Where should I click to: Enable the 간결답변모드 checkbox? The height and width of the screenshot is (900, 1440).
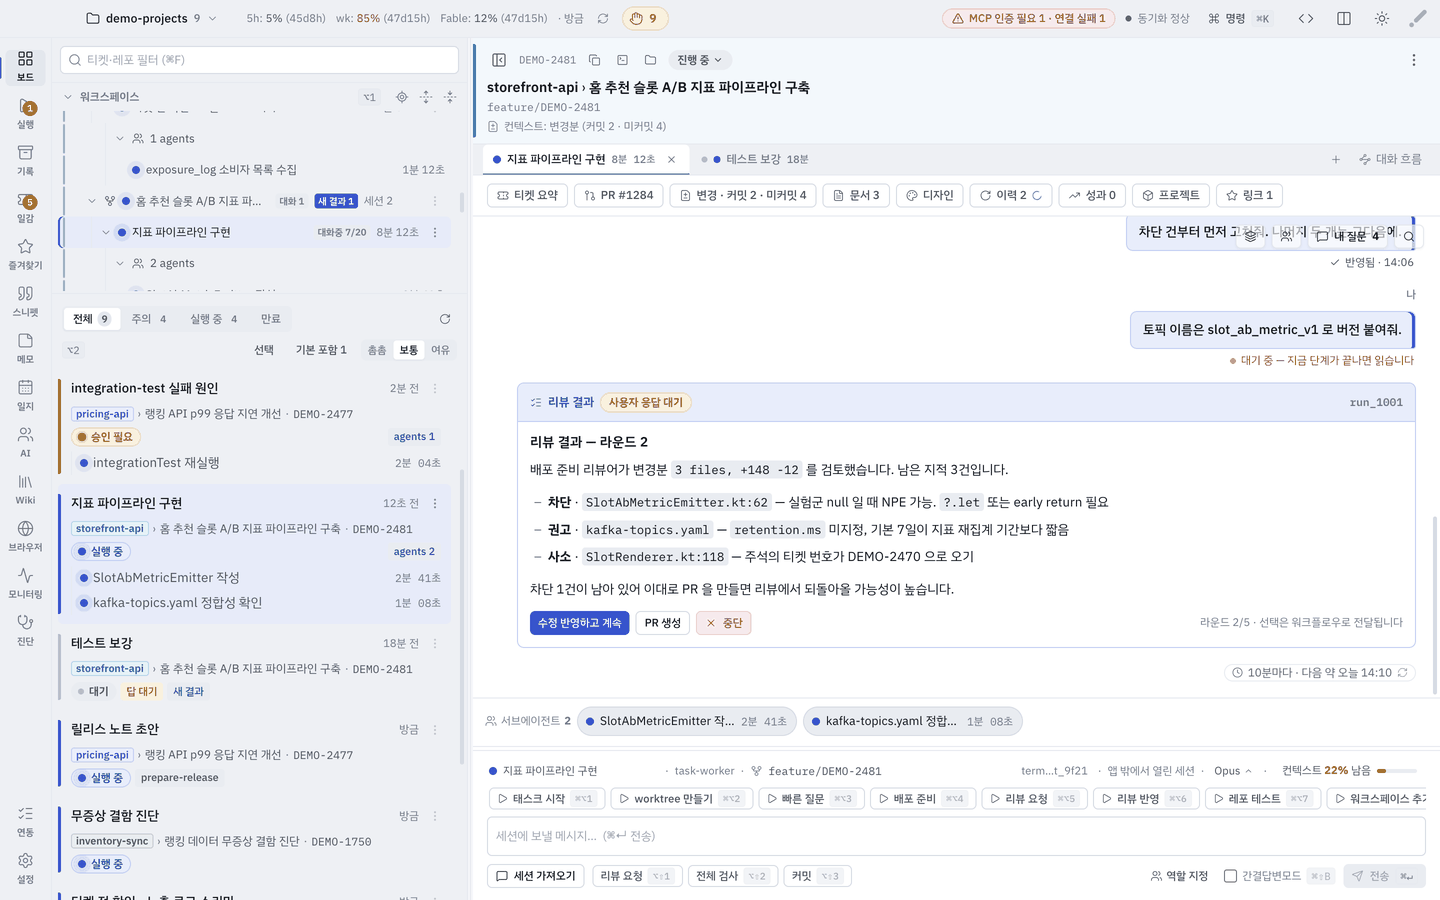(1231, 876)
